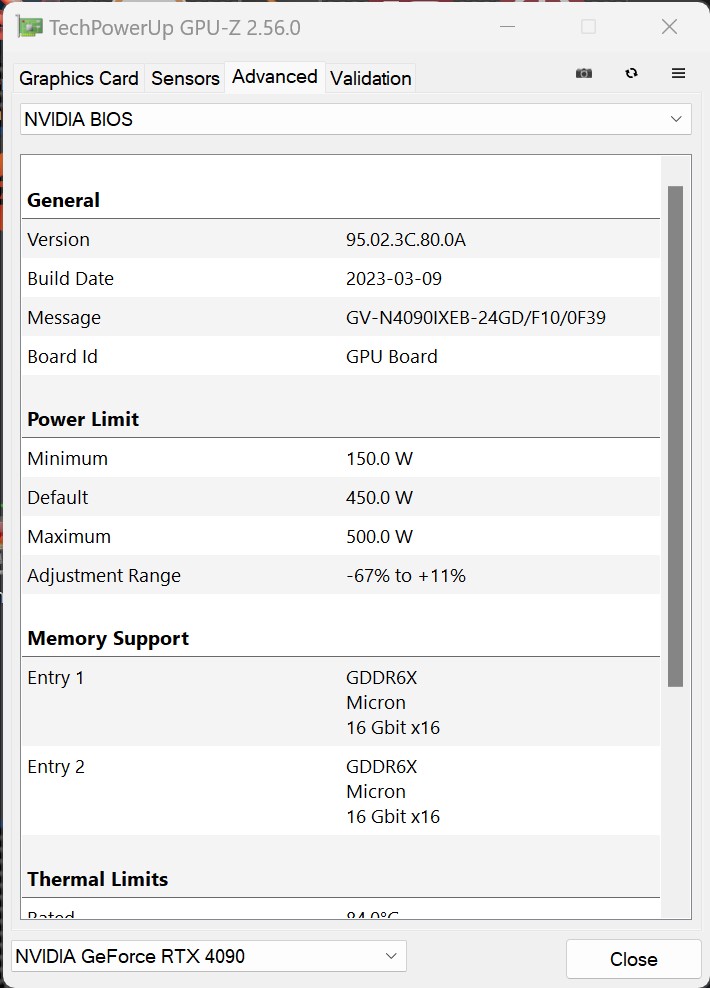Switch to the Graphics Card tab
This screenshot has width=710, height=988.
coord(79,78)
